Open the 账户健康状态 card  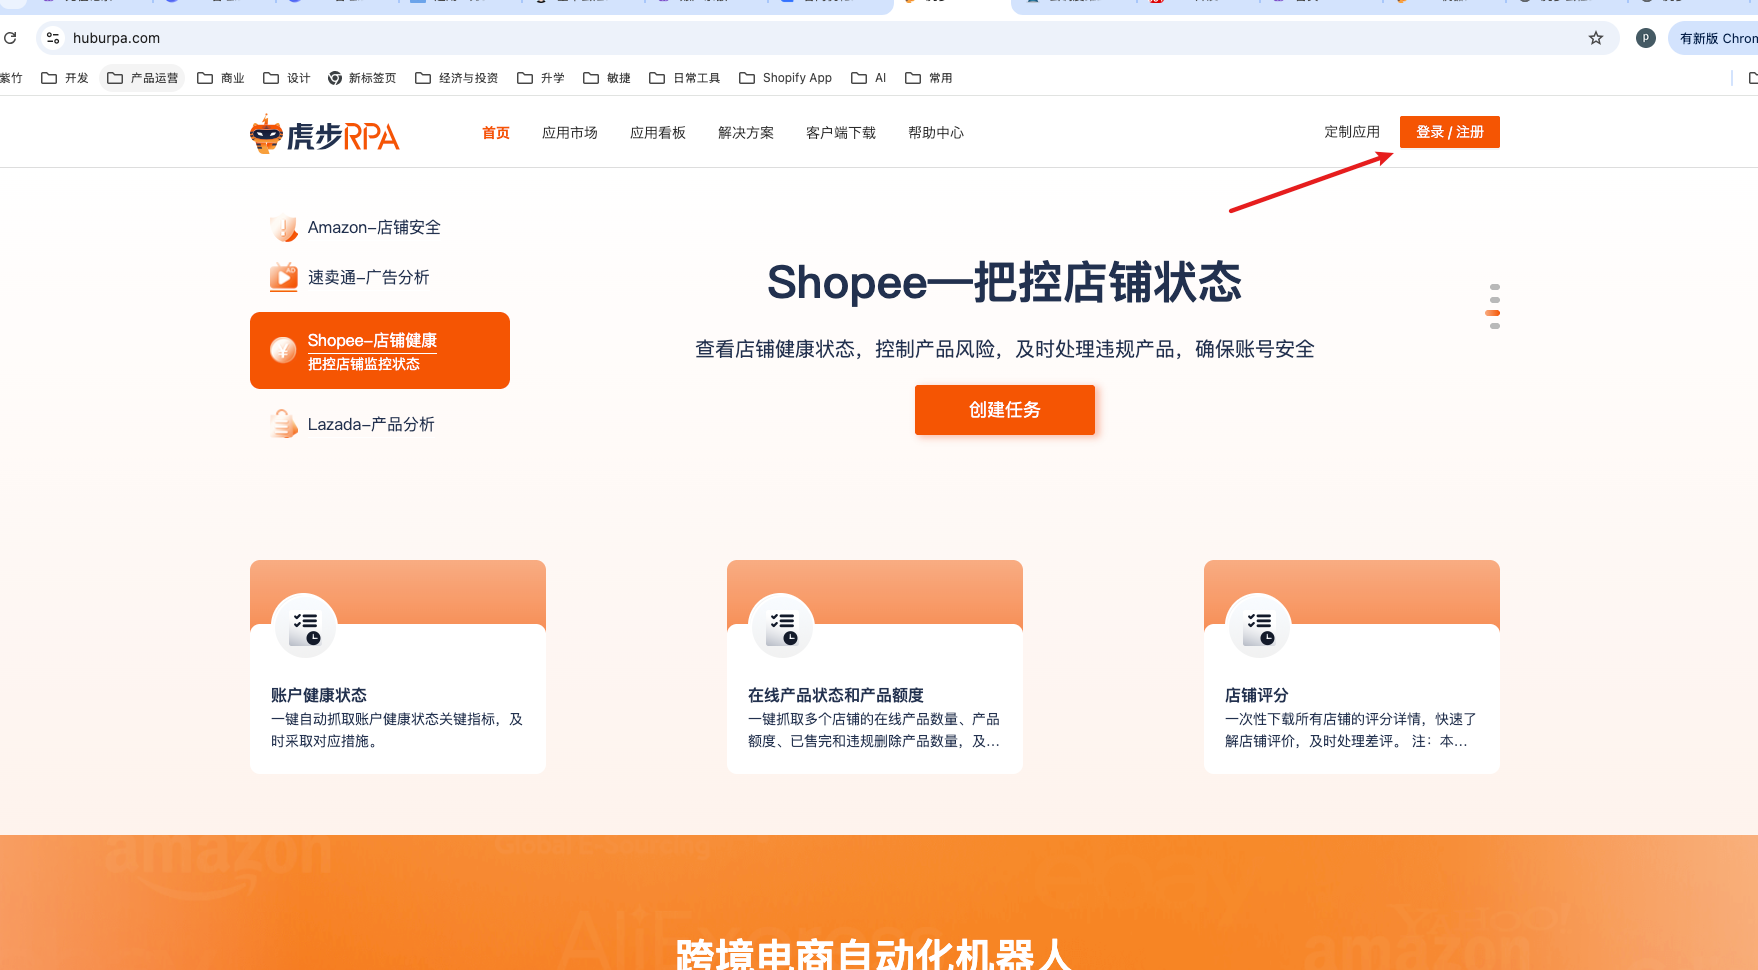398,667
